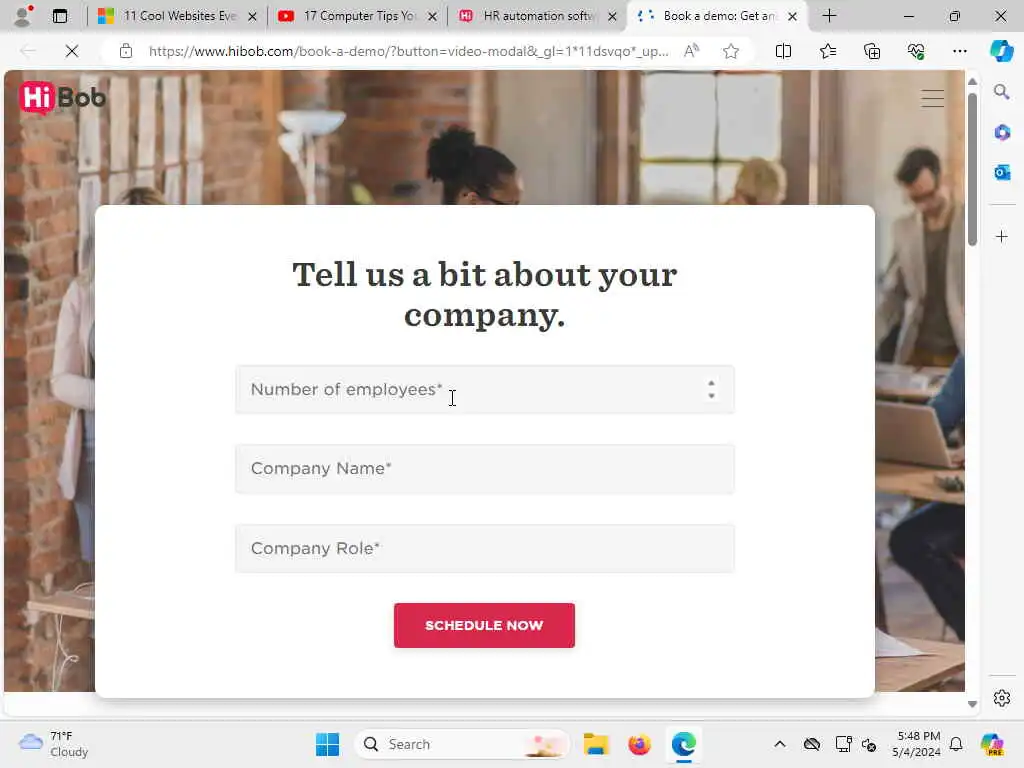Open the sidebar search icon
Image resolution: width=1024 pixels, height=768 pixels.
pos(1001,92)
